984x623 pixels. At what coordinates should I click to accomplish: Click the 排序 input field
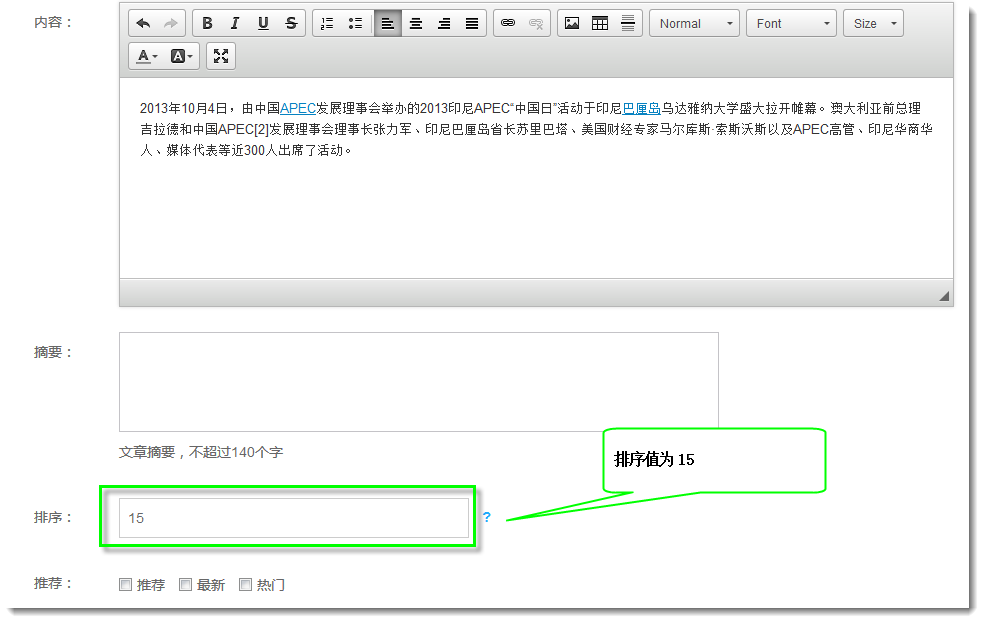coord(293,518)
